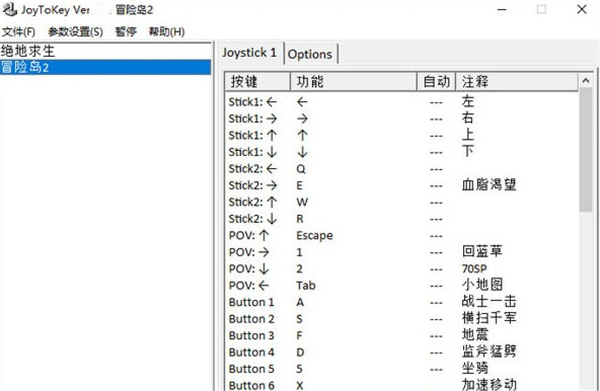Viewport: 600px width, 391px height.
Task: Click the 上 comment
Action: click(x=468, y=135)
